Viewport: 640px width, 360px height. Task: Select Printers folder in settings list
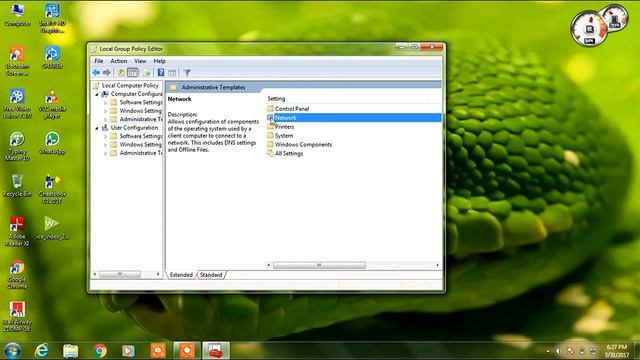pos(284,127)
